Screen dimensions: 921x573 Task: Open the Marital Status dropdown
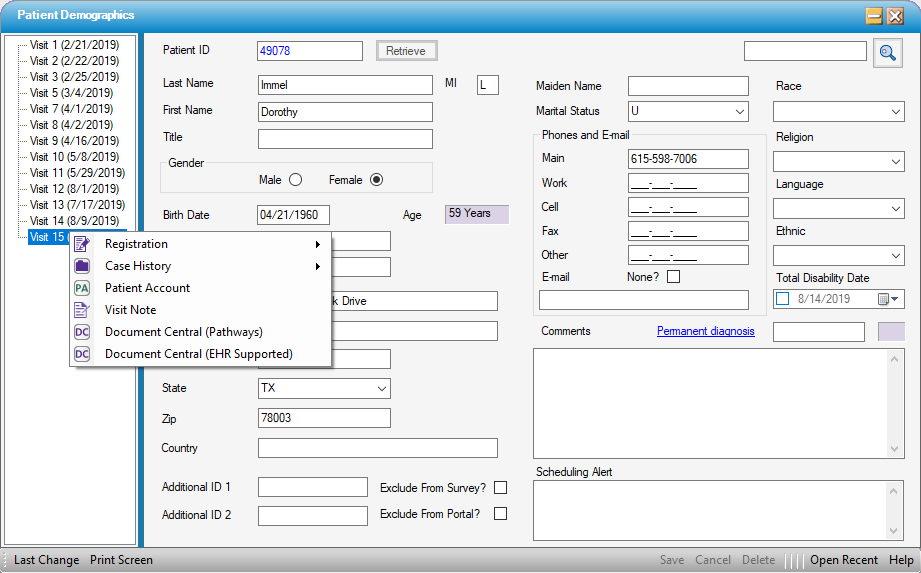tap(739, 111)
